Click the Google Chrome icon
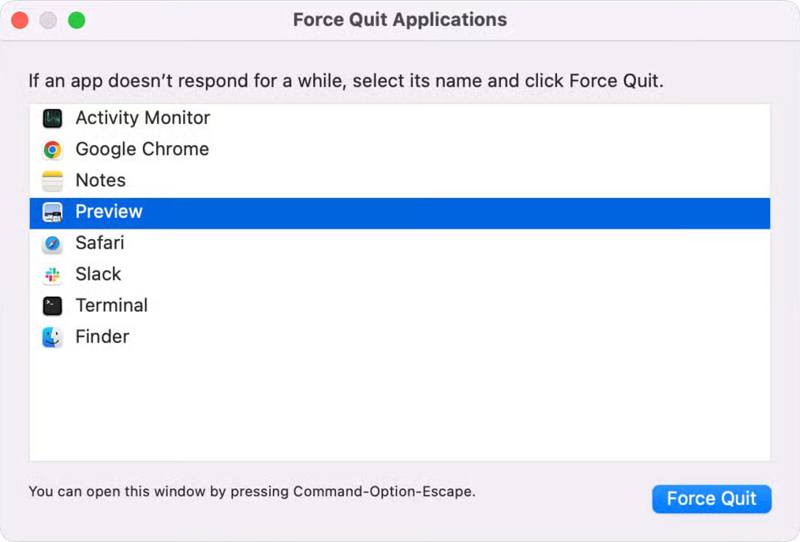800x542 pixels. (x=53, y=150)
